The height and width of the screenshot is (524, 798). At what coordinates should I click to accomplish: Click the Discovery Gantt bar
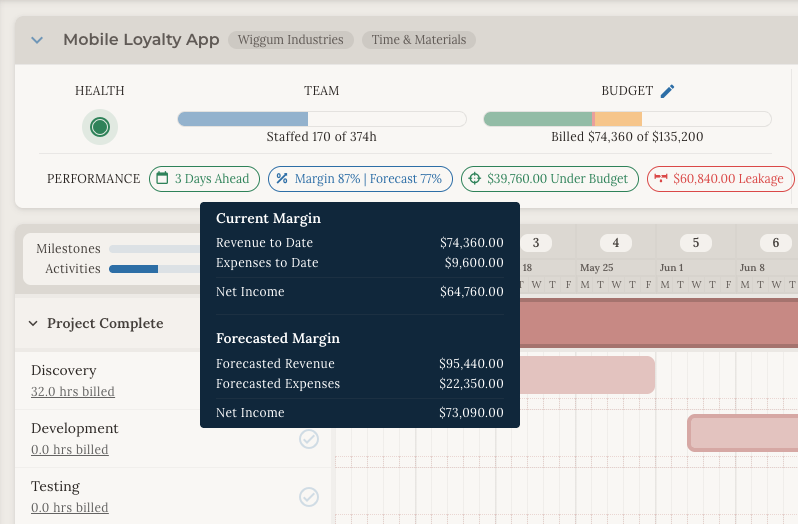click(587, 375)
